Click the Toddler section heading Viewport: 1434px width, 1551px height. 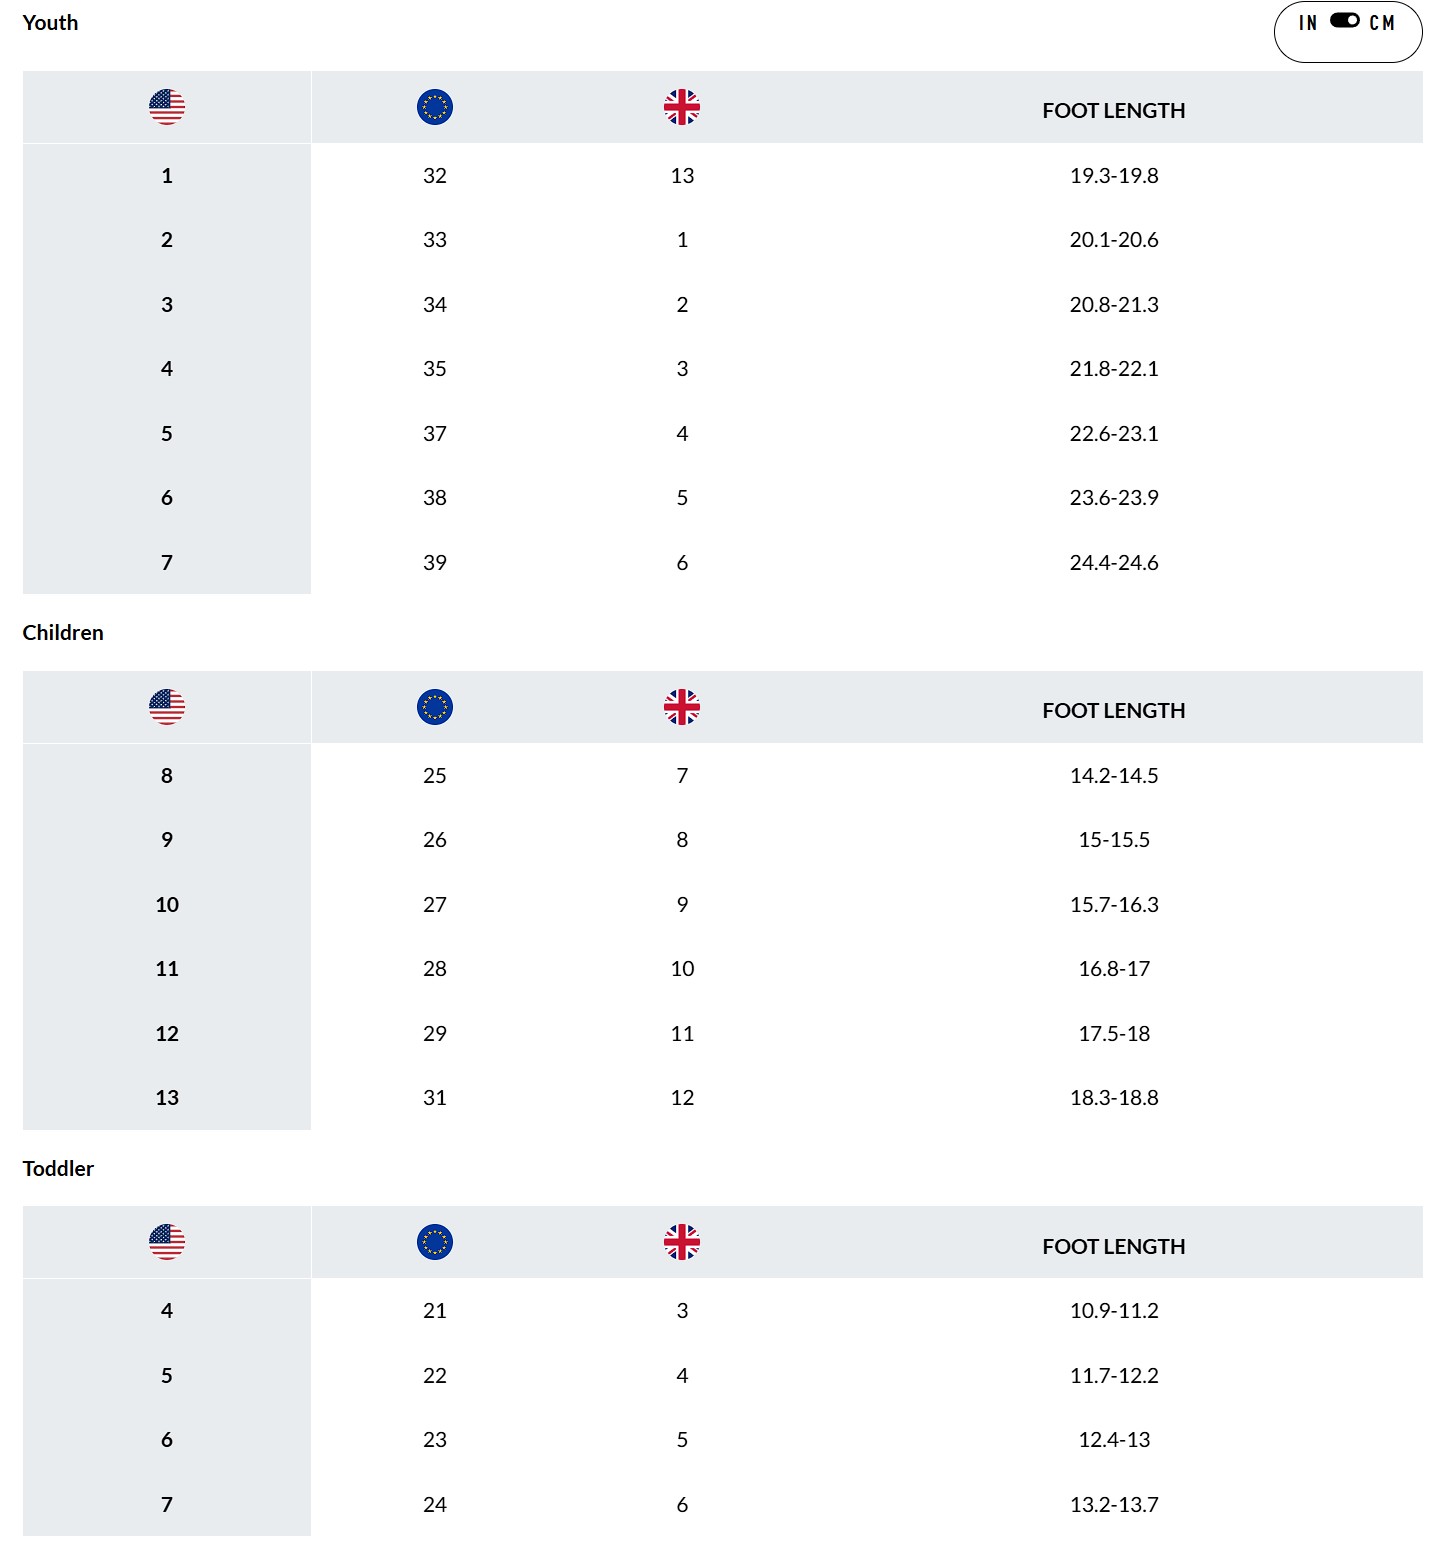(58, 1168)
